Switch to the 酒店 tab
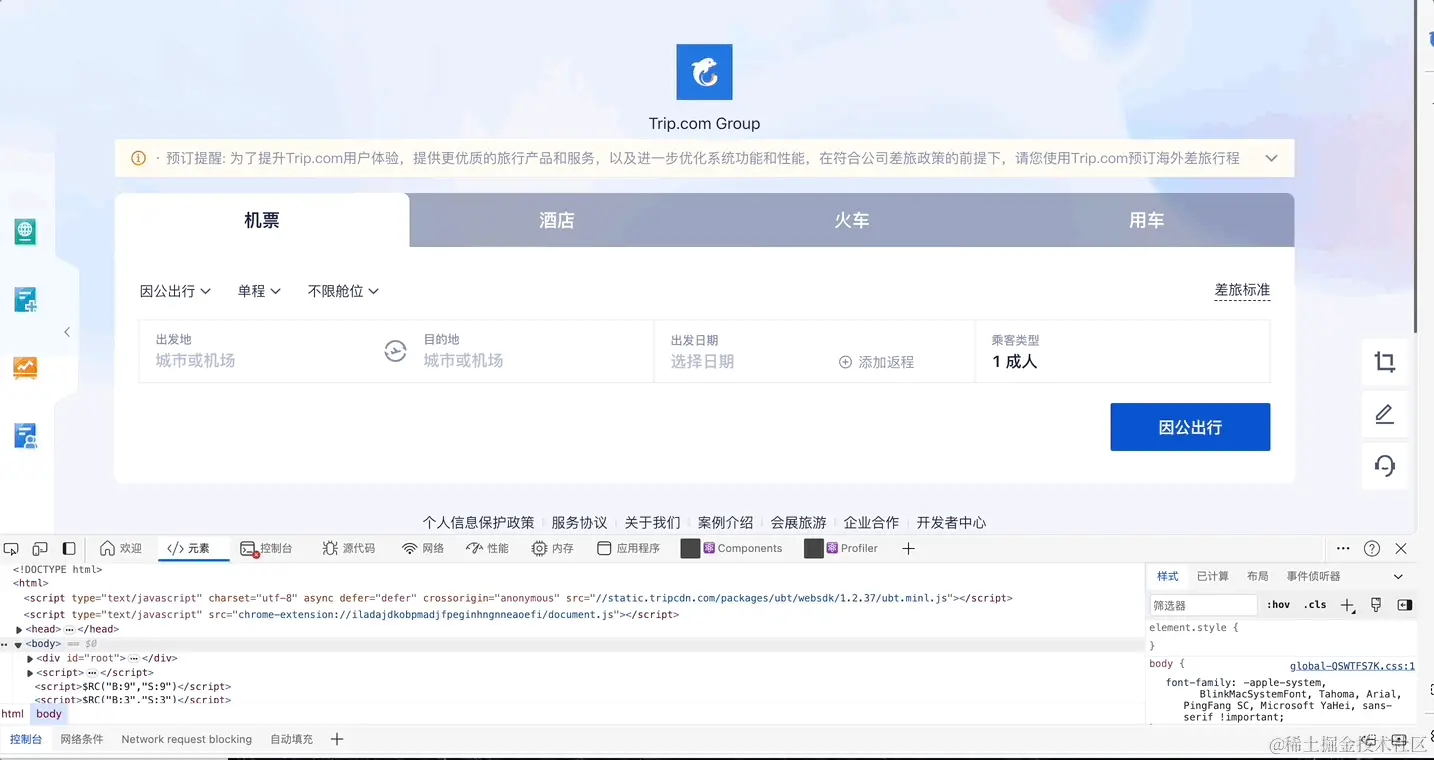Viewport: 1434px width, 760px height. 557,220
